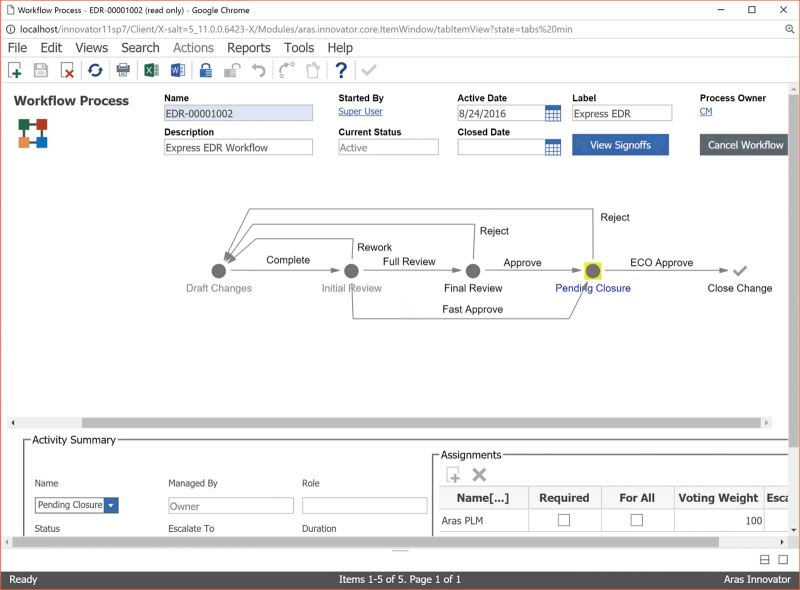800x590 pixels.
Task: Open the Active Date calendar picker
Action: coord(551,113)
